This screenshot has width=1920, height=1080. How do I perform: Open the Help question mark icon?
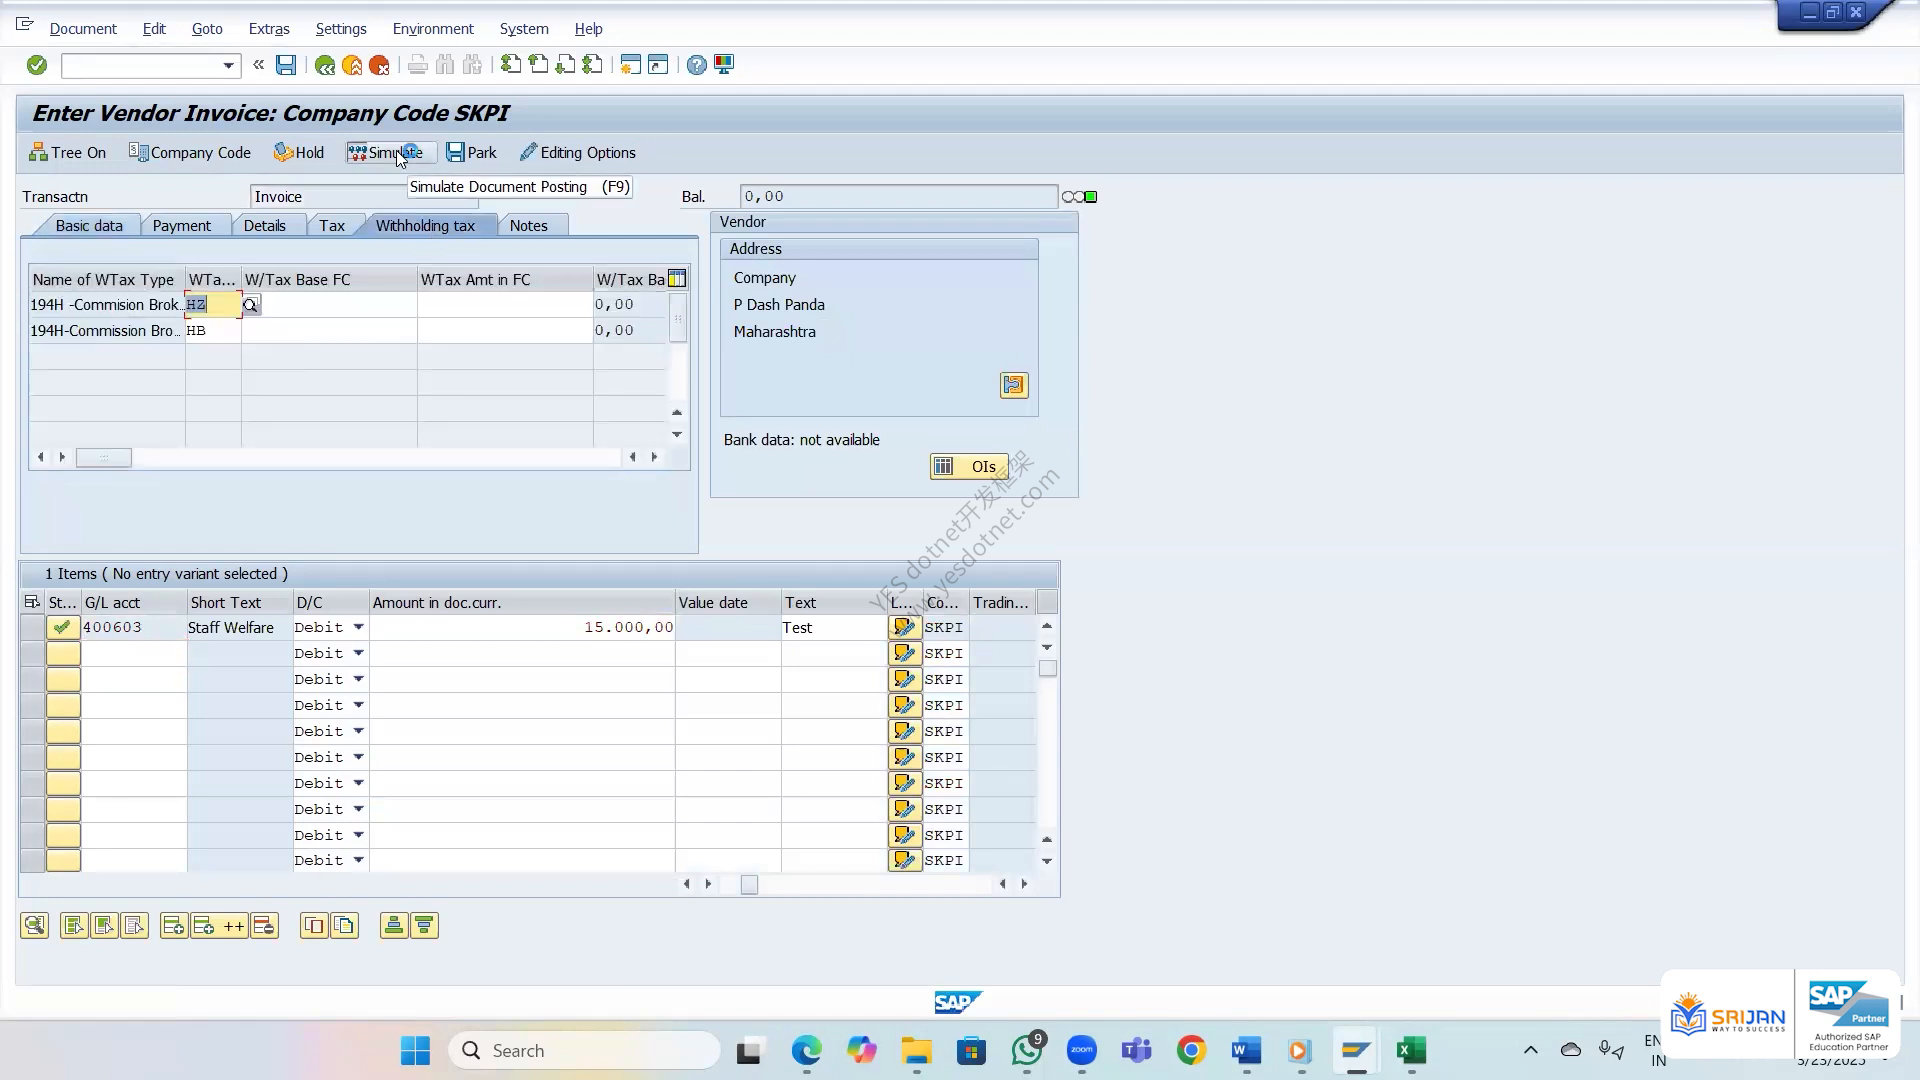click(x=697, y=65)
